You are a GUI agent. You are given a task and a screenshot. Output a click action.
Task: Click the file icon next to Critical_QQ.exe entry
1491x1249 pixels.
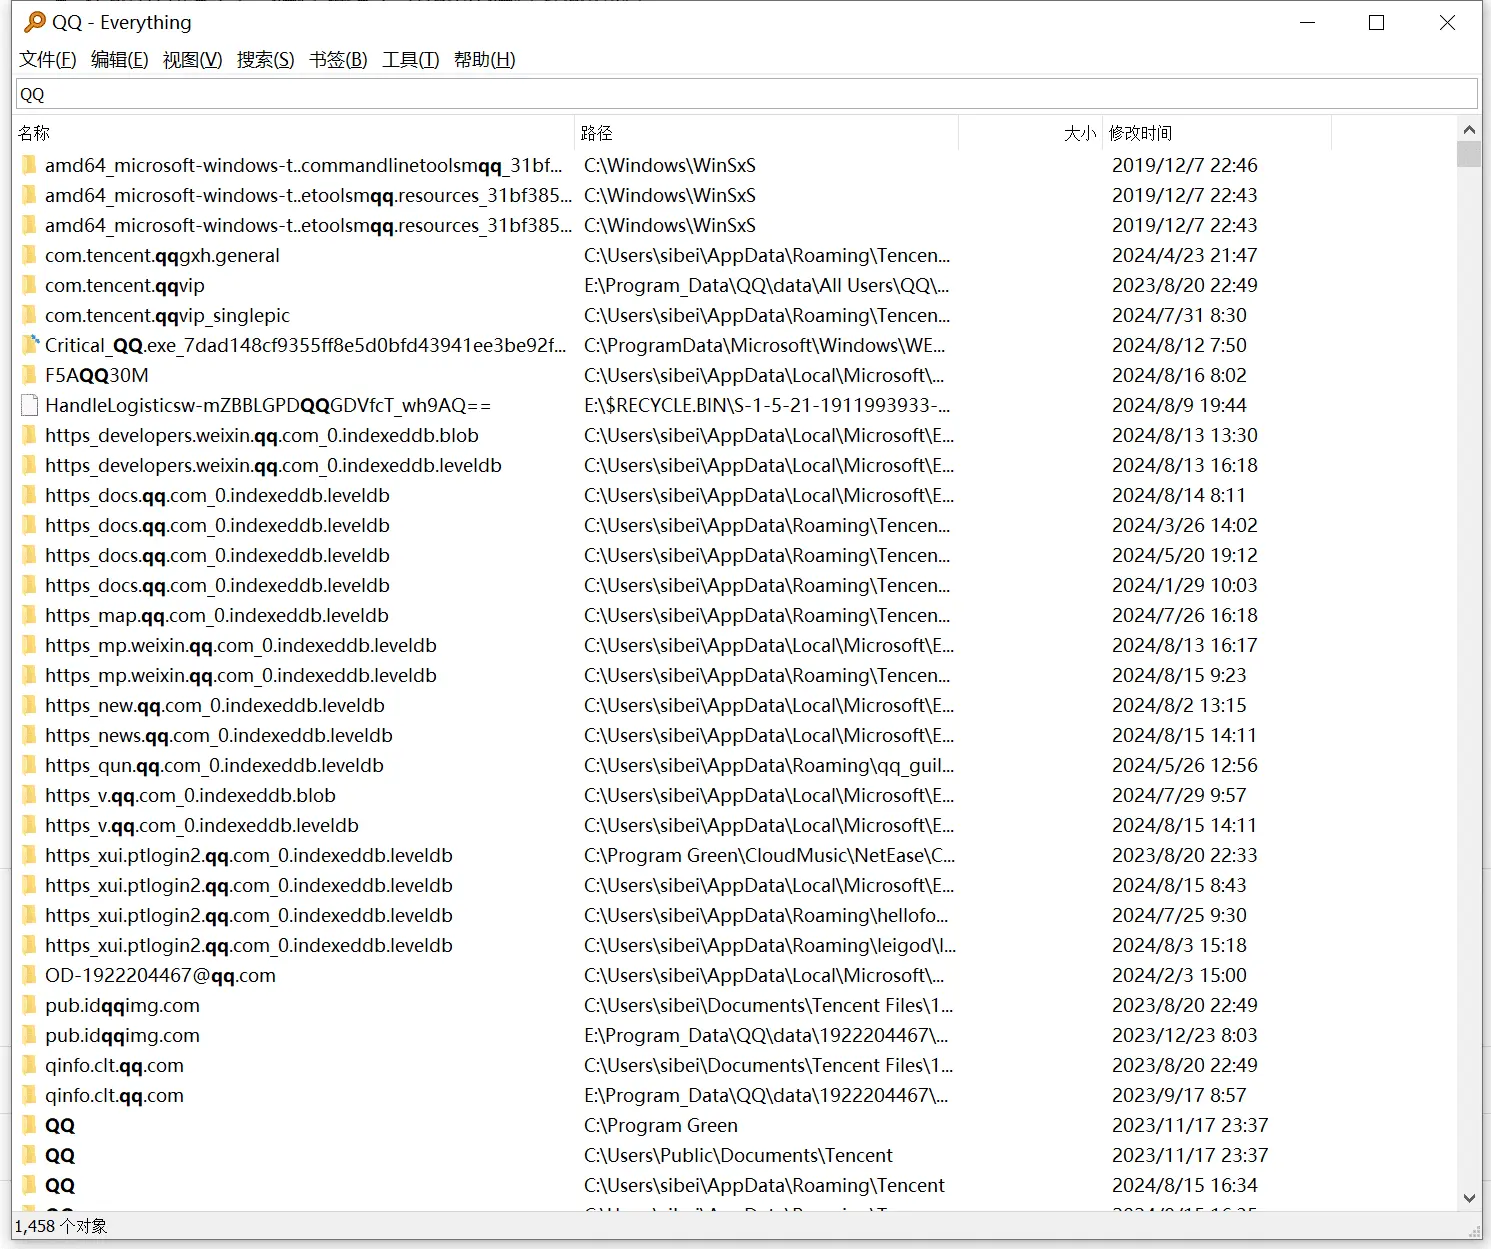pyautogui.click(x=28, y=345)
